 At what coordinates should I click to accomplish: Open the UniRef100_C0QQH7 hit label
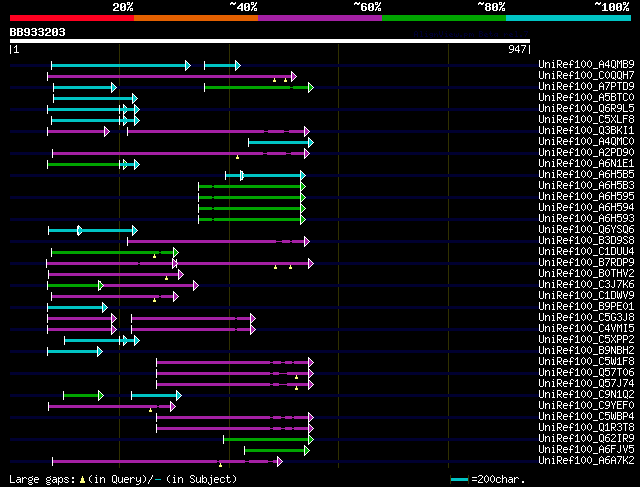pos(586,75)
